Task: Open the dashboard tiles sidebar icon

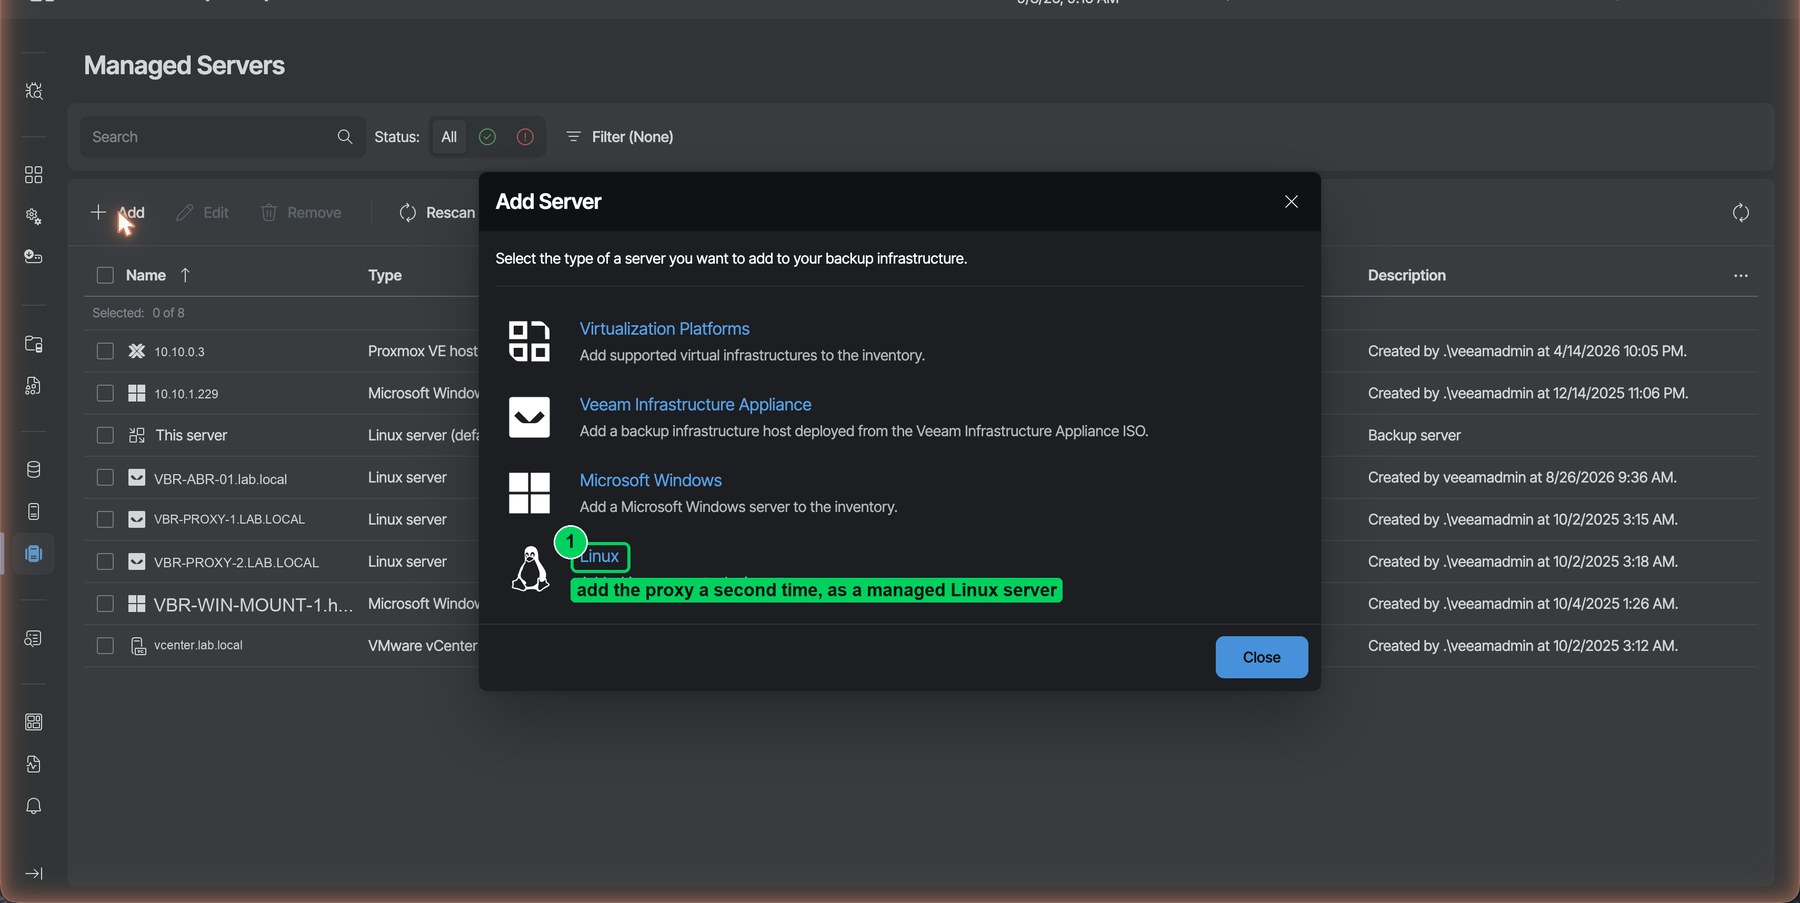Action: point(33,175)
